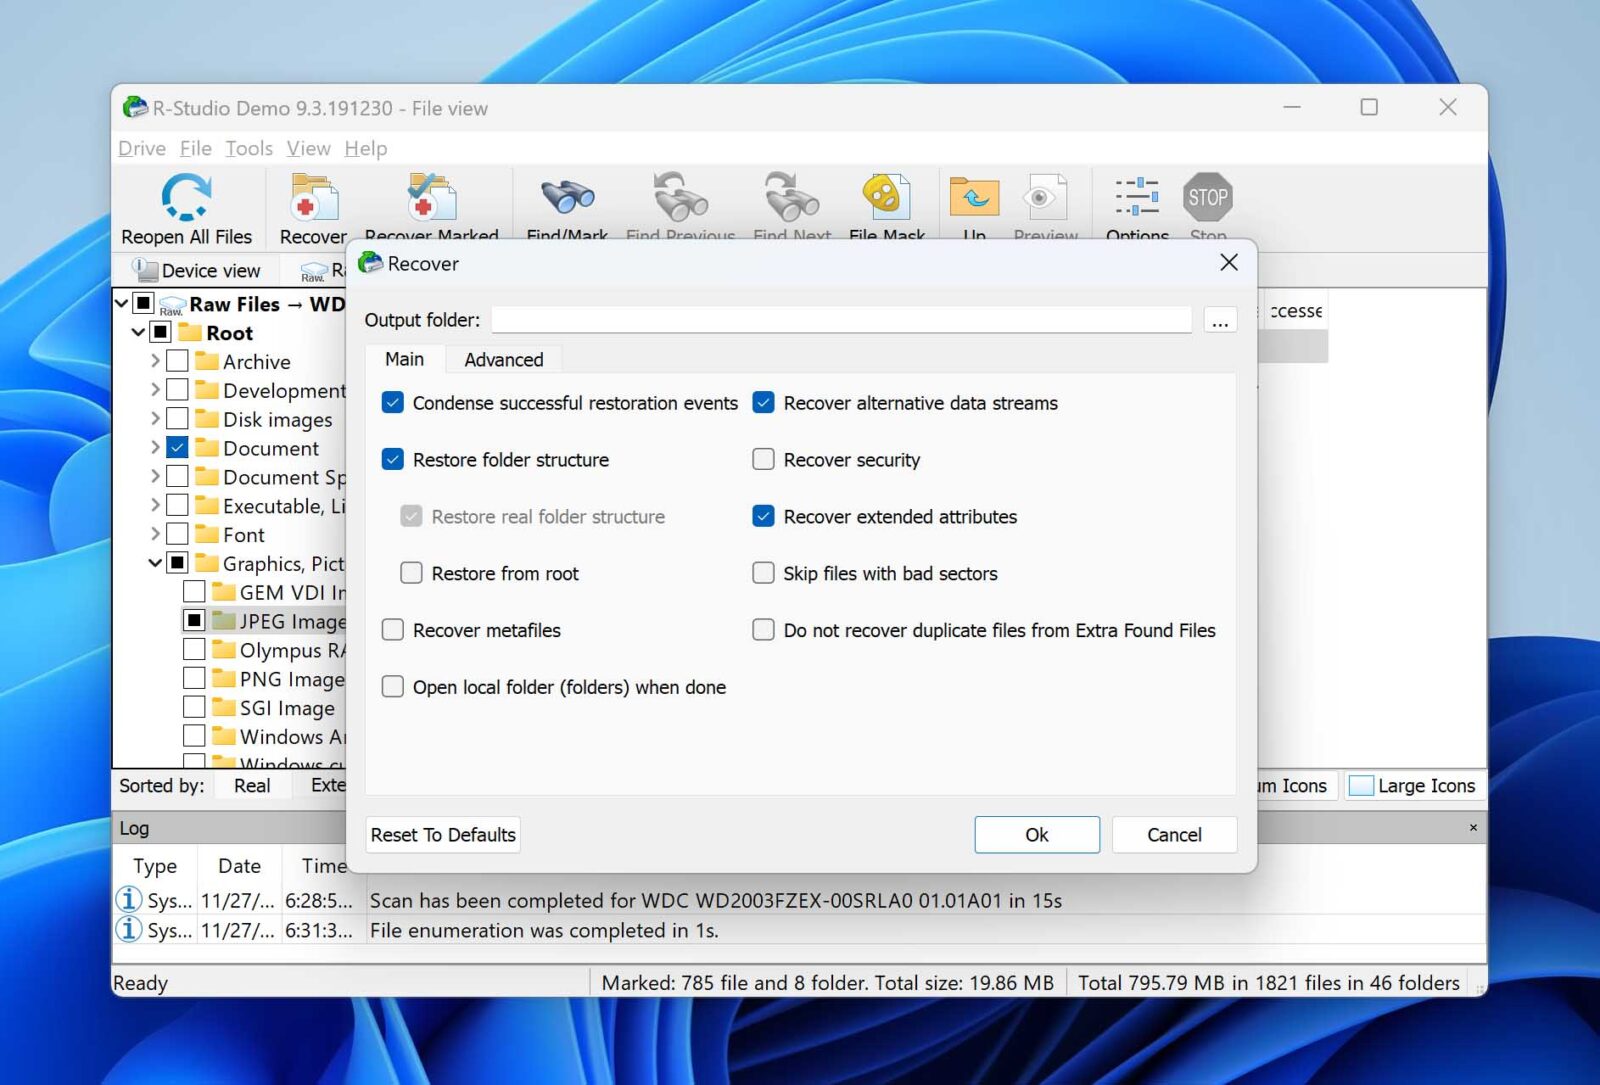Click the File Mask icon

(x=884, y=197)
